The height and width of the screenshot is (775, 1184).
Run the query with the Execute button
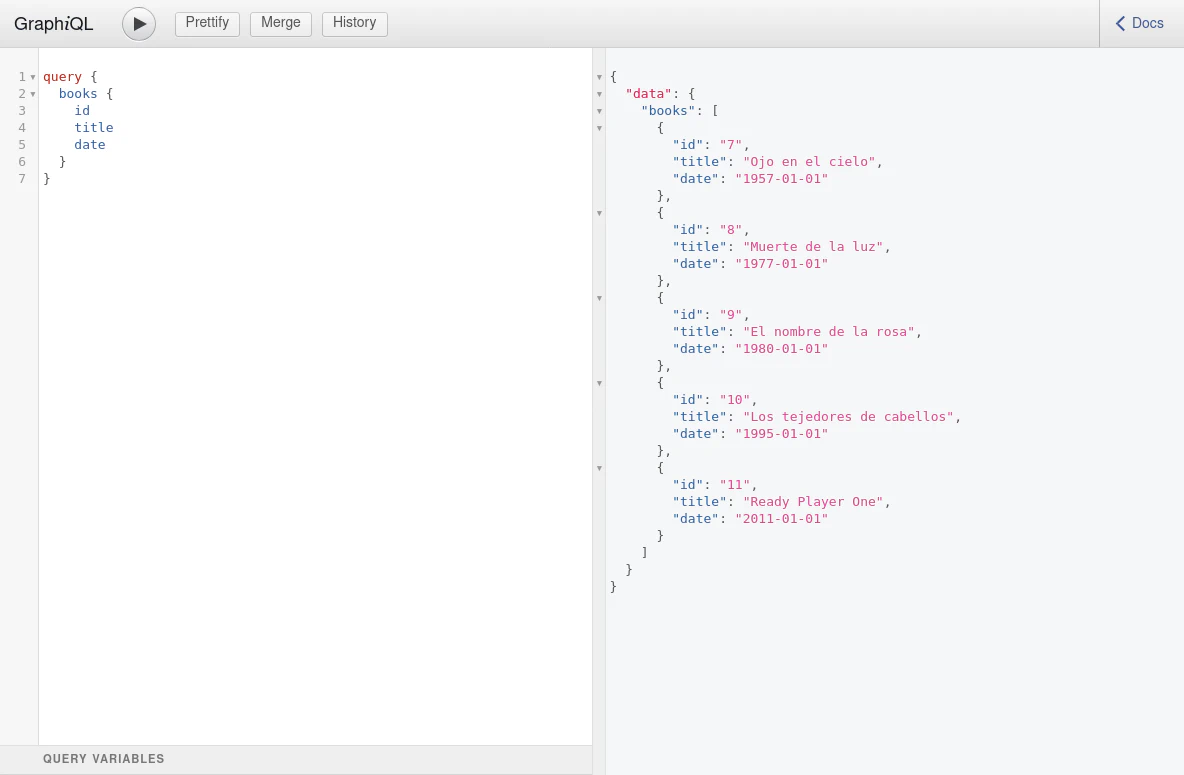pos(139,24)
